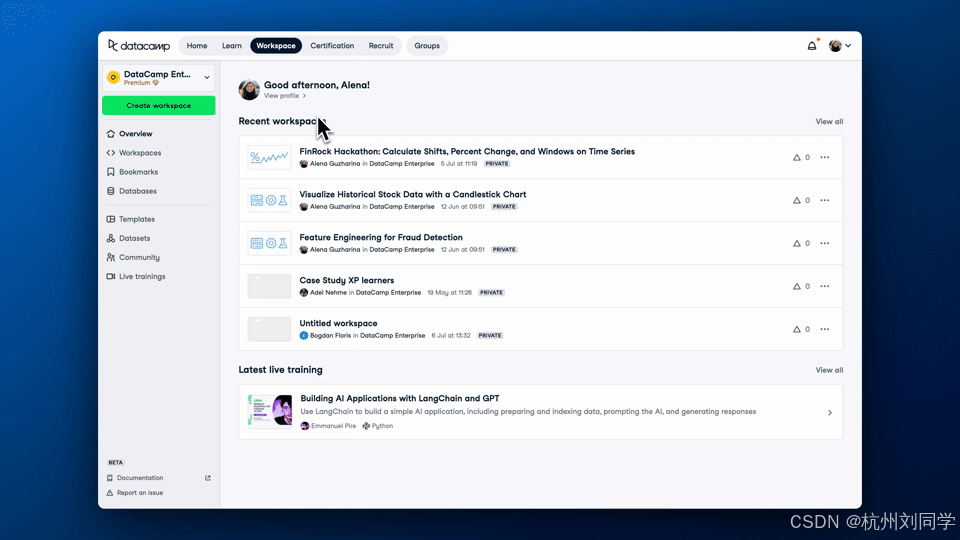Click the PRIVATE badge on FinRock Hackathon
The width and height of the screenshot is (960, 540).
[x=497, y=164]
